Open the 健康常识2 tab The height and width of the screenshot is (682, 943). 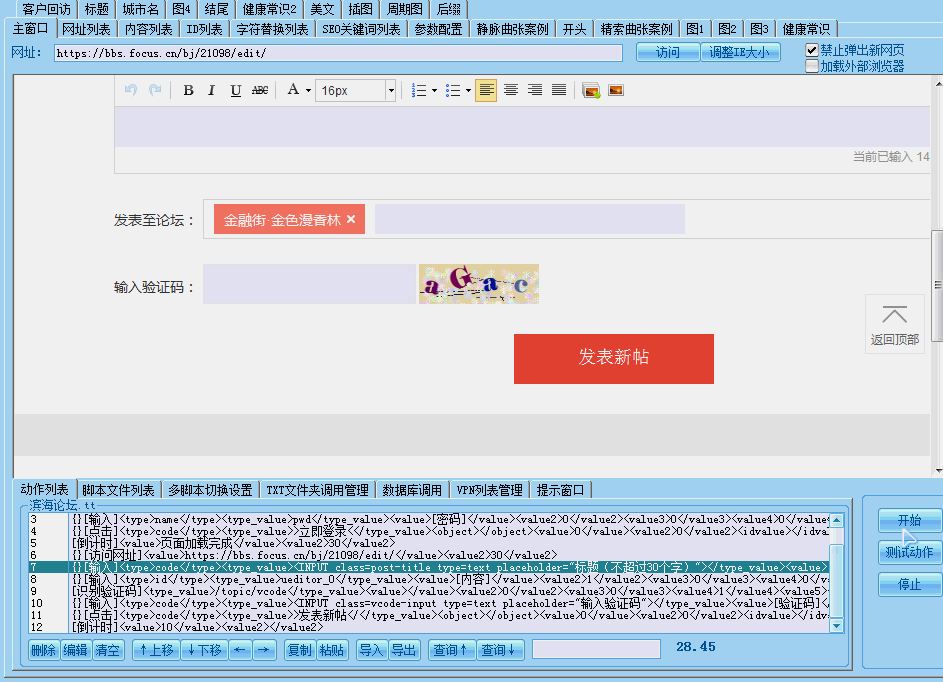coord(270,9)
